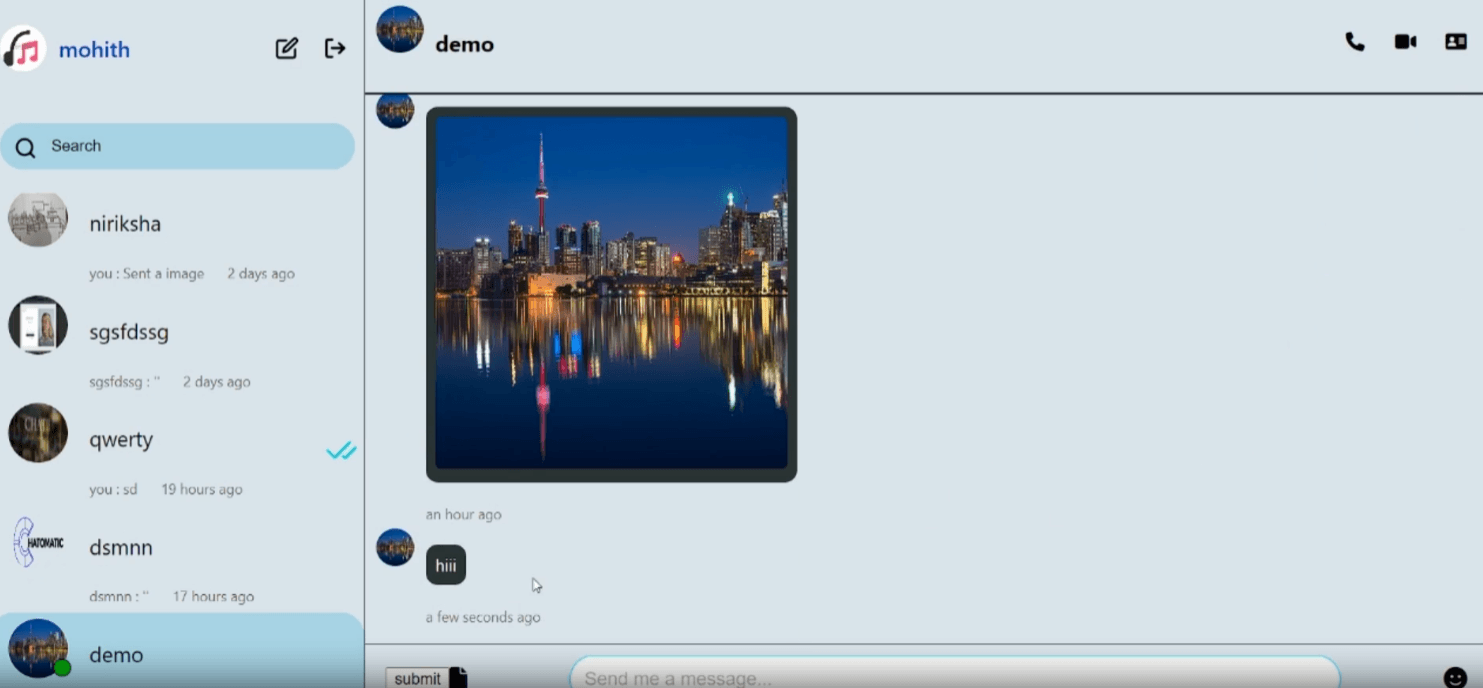Screen dimensions: 1483x688
Task: Compose a new chat with edit icon
Action: 287,48
